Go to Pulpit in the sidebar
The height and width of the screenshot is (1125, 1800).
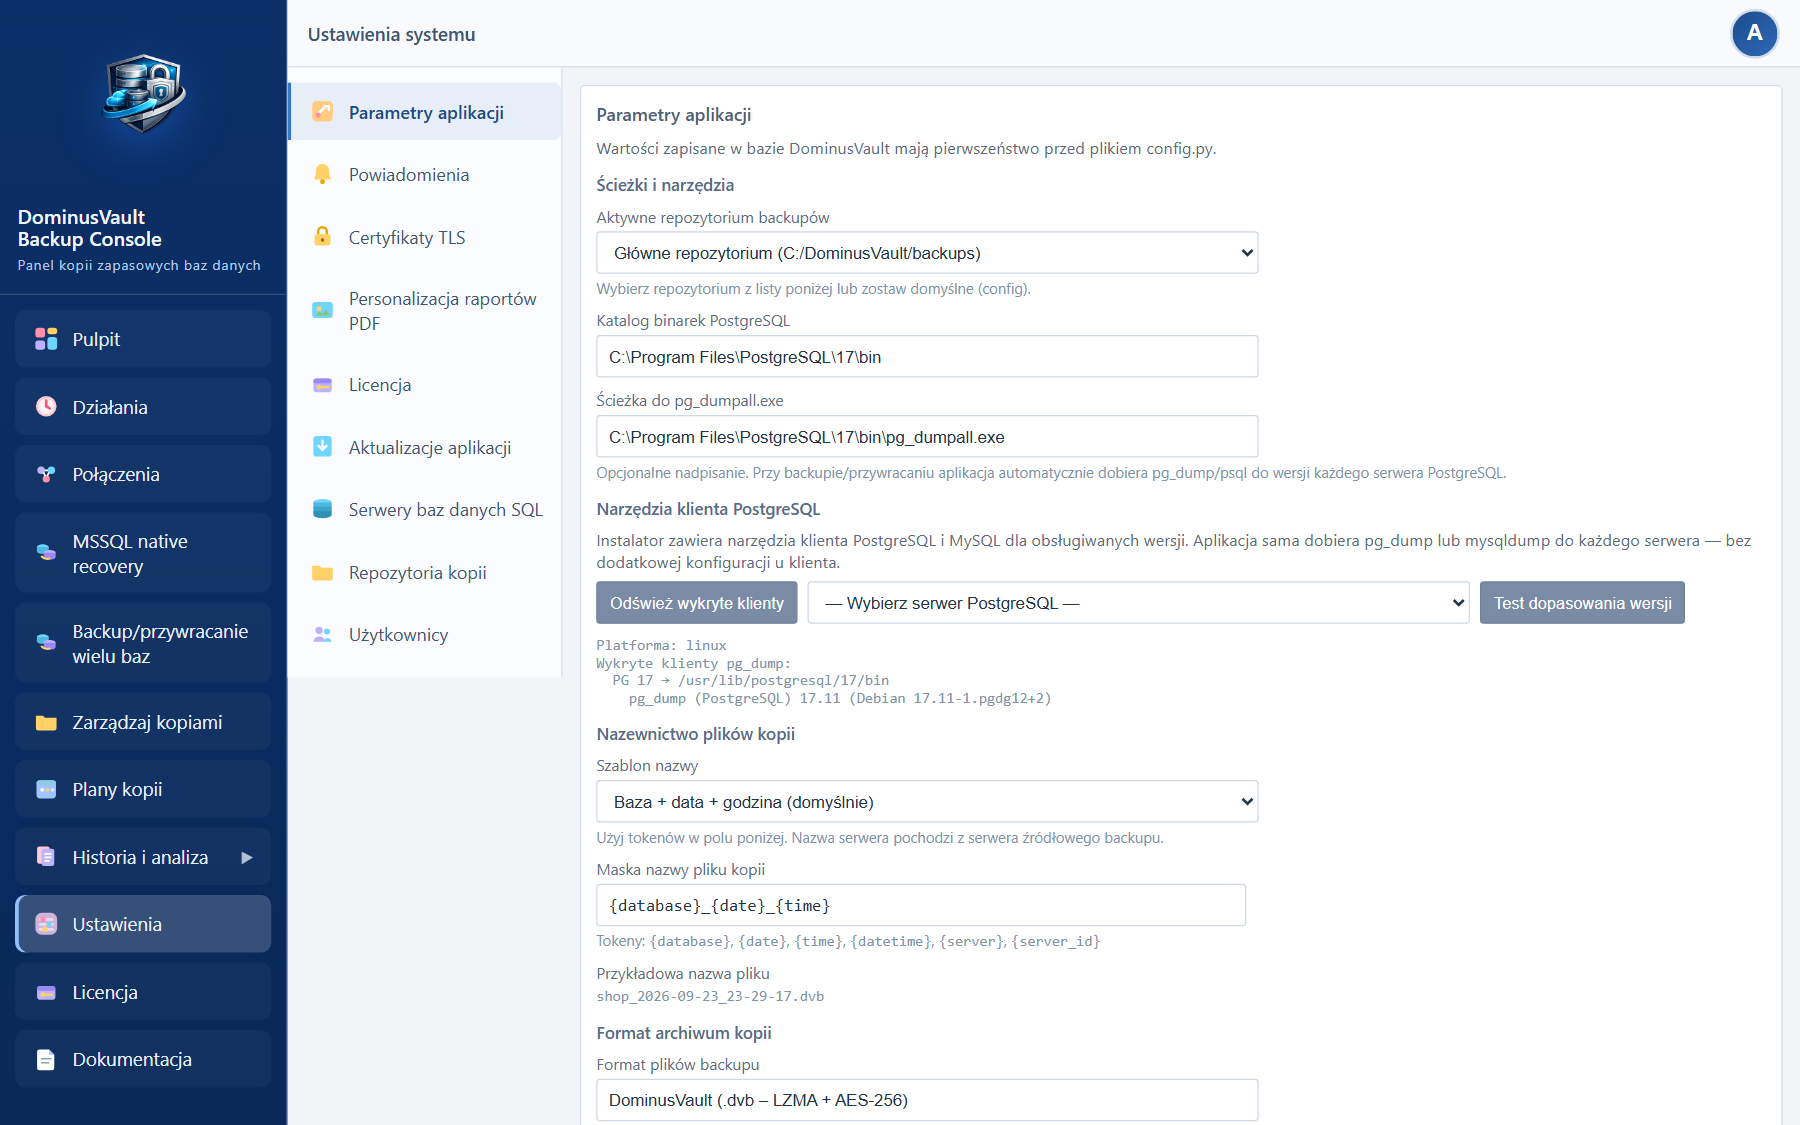(143, 339)
